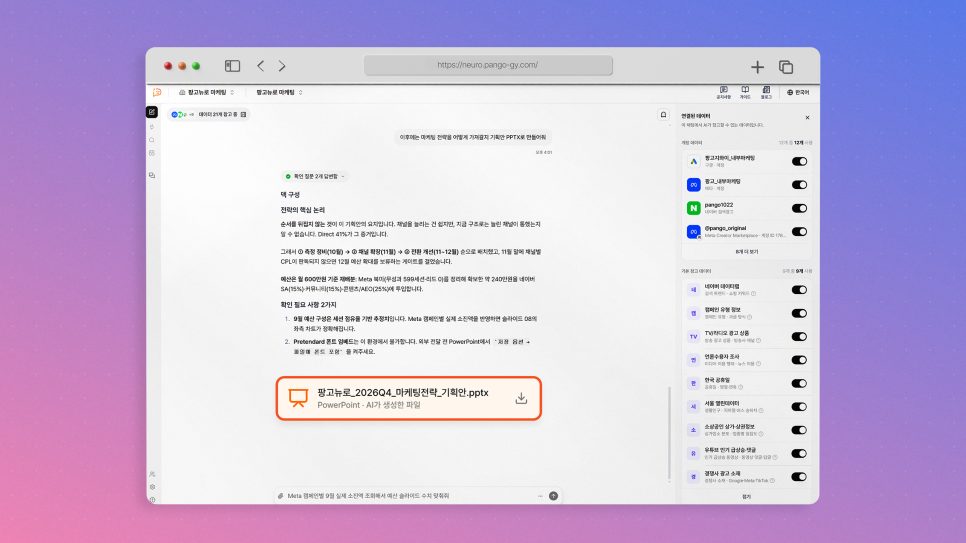Open the 팡고뉴로_2026Q4_마케팅전략_기획안.pptx file card
The width and height of the screenshot is (966, 543).
point(409,398)
